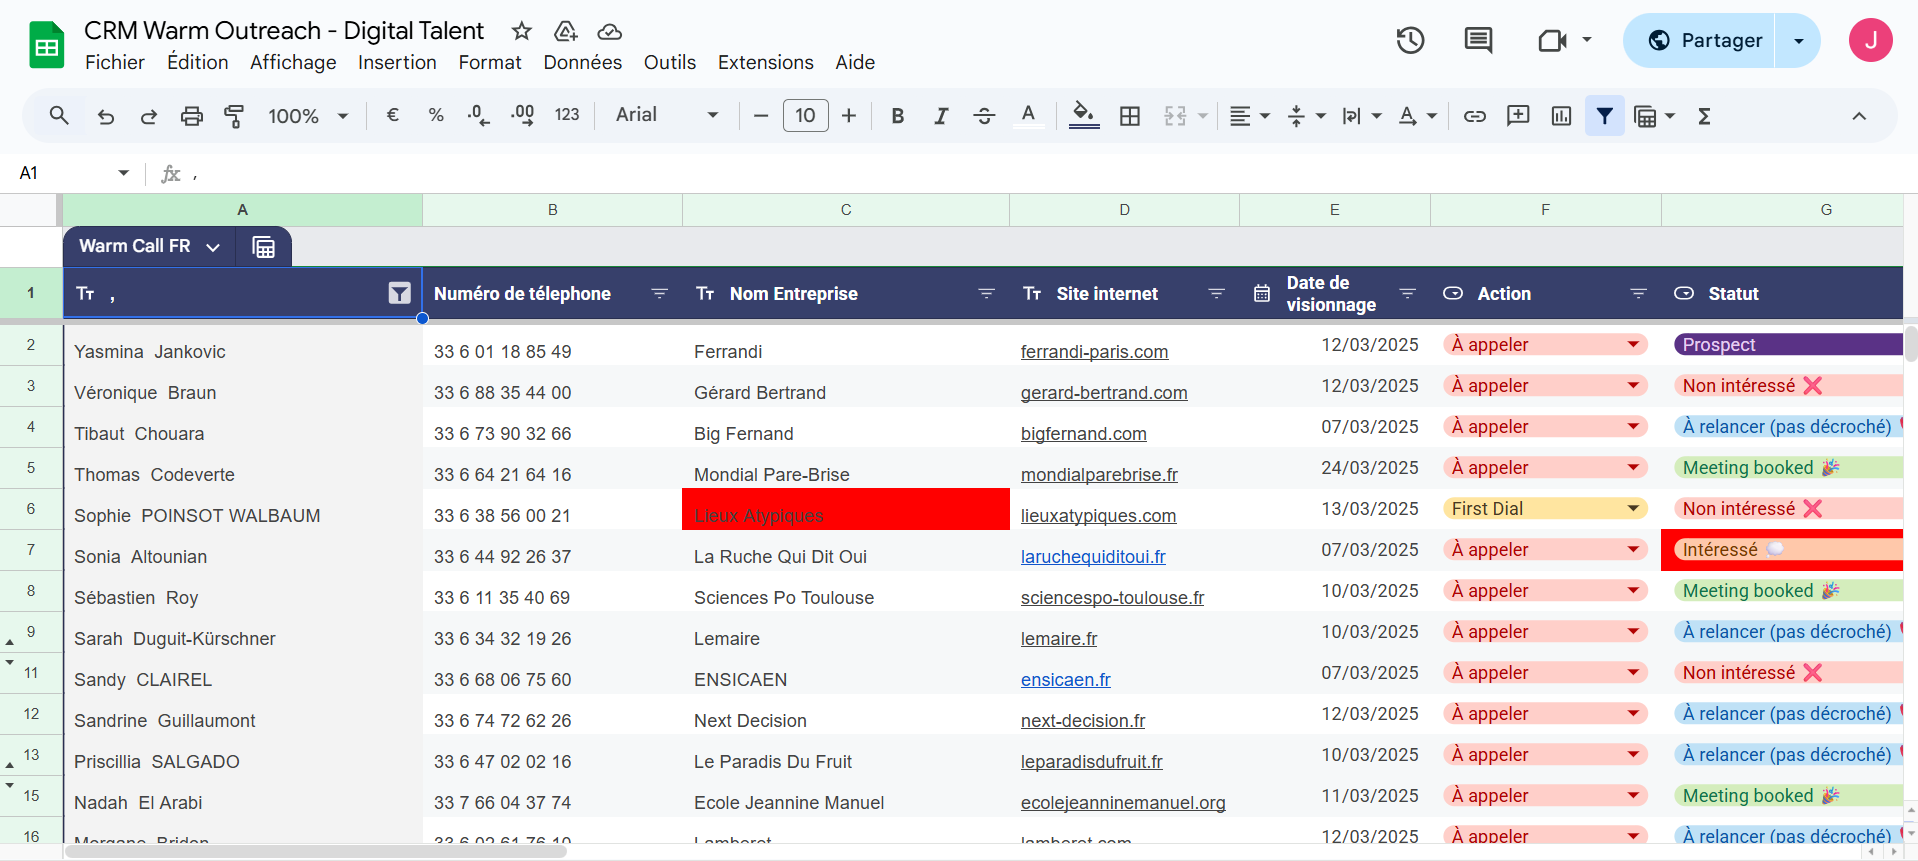Click the paint format roller icon
Screen dimensions: 1918x861
(x=234, y=116)
